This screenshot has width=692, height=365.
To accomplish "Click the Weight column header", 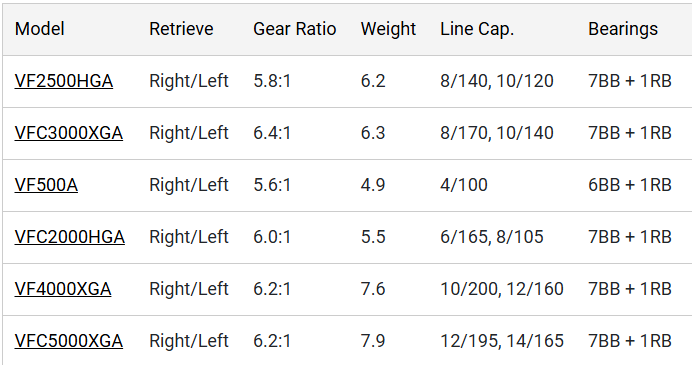I will [x=388, y=29].
